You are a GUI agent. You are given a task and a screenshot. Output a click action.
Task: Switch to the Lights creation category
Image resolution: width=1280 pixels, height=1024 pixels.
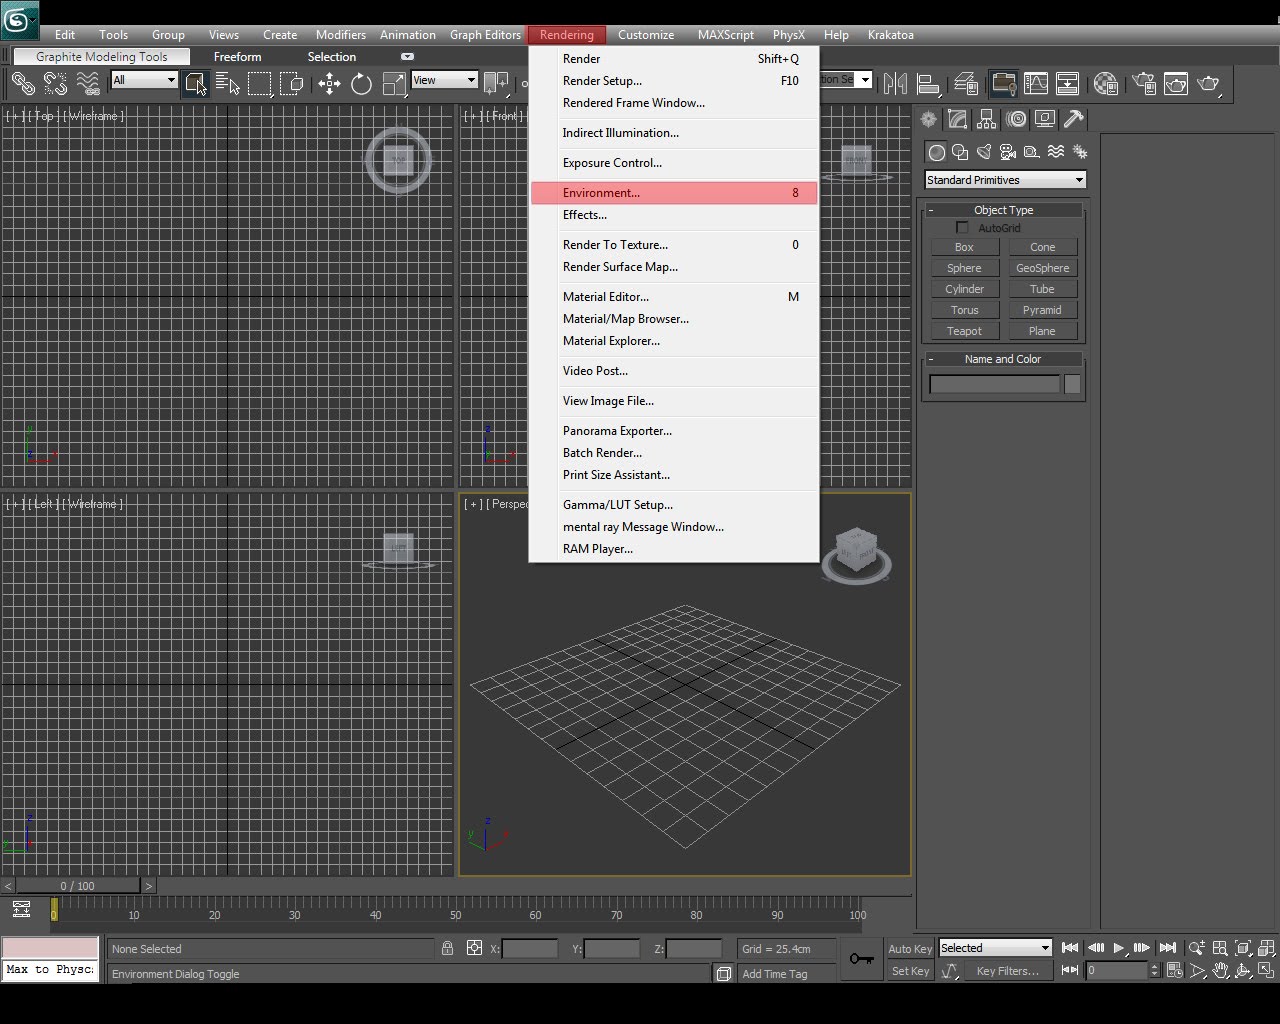click(x=983, y=152)
